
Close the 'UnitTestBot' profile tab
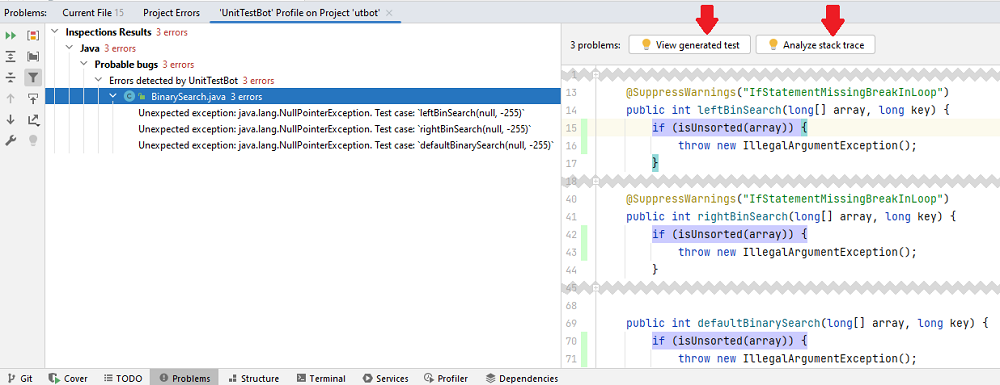390,13
